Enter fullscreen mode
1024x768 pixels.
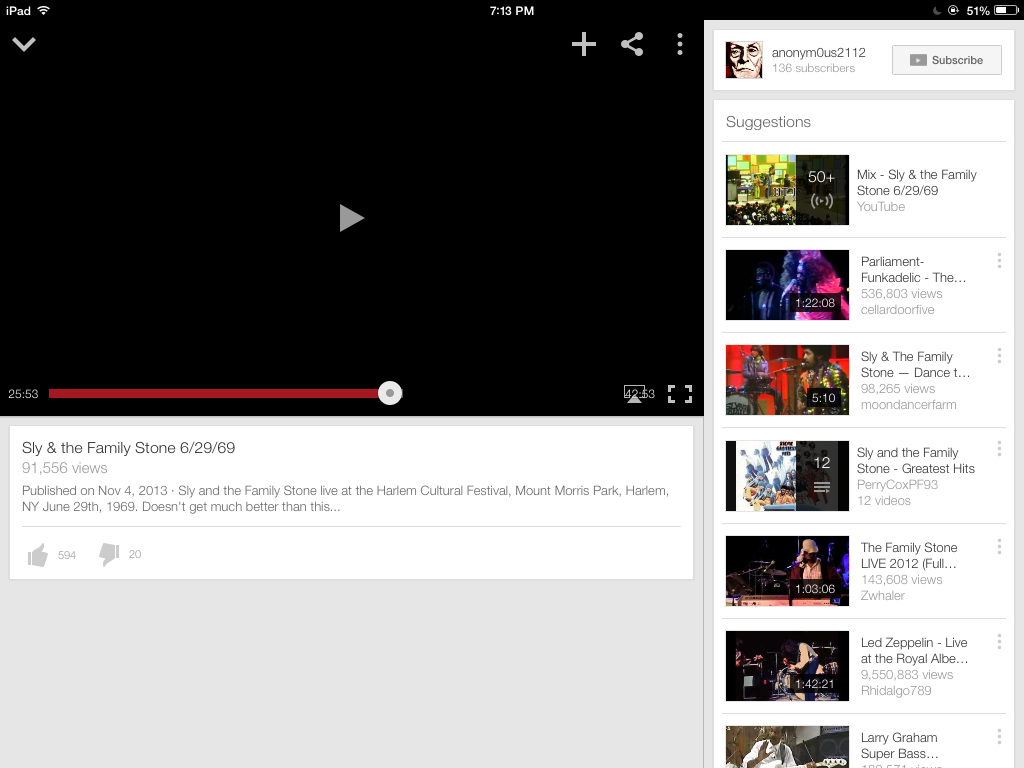pyautogui.click(x=680, y=394)
